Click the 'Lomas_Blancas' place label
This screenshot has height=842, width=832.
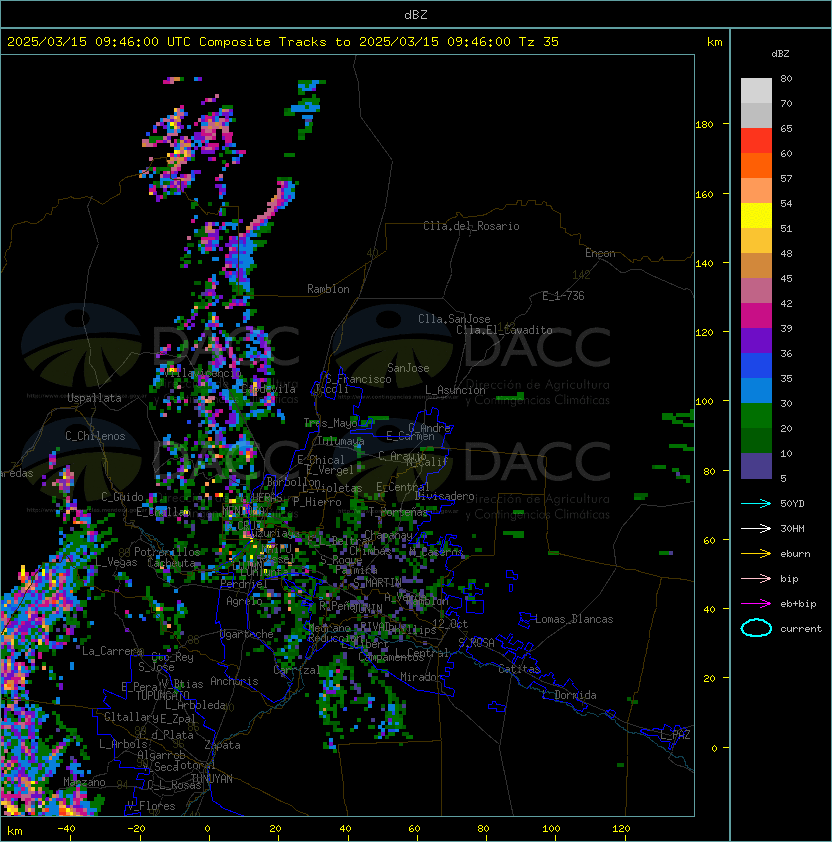[x=574, y=619]
